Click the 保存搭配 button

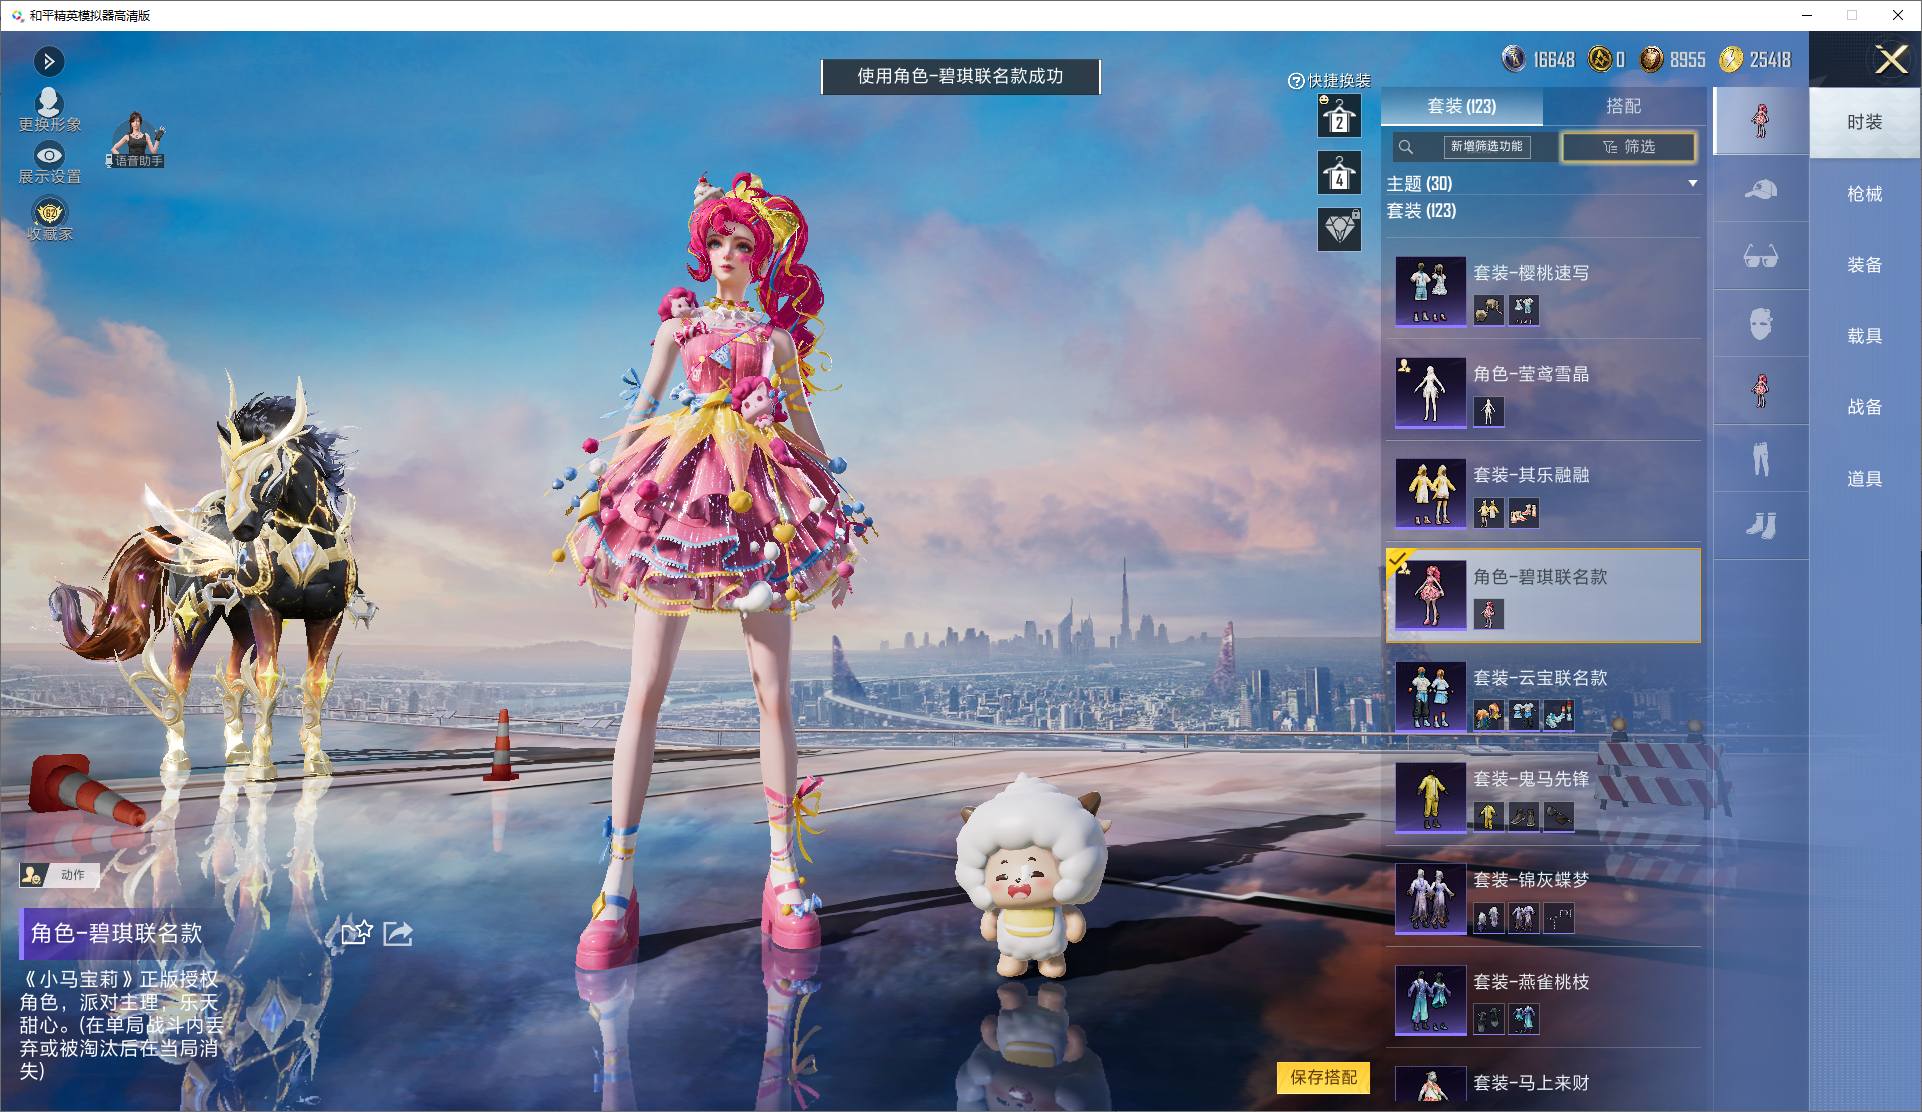pos(1323,1077)
